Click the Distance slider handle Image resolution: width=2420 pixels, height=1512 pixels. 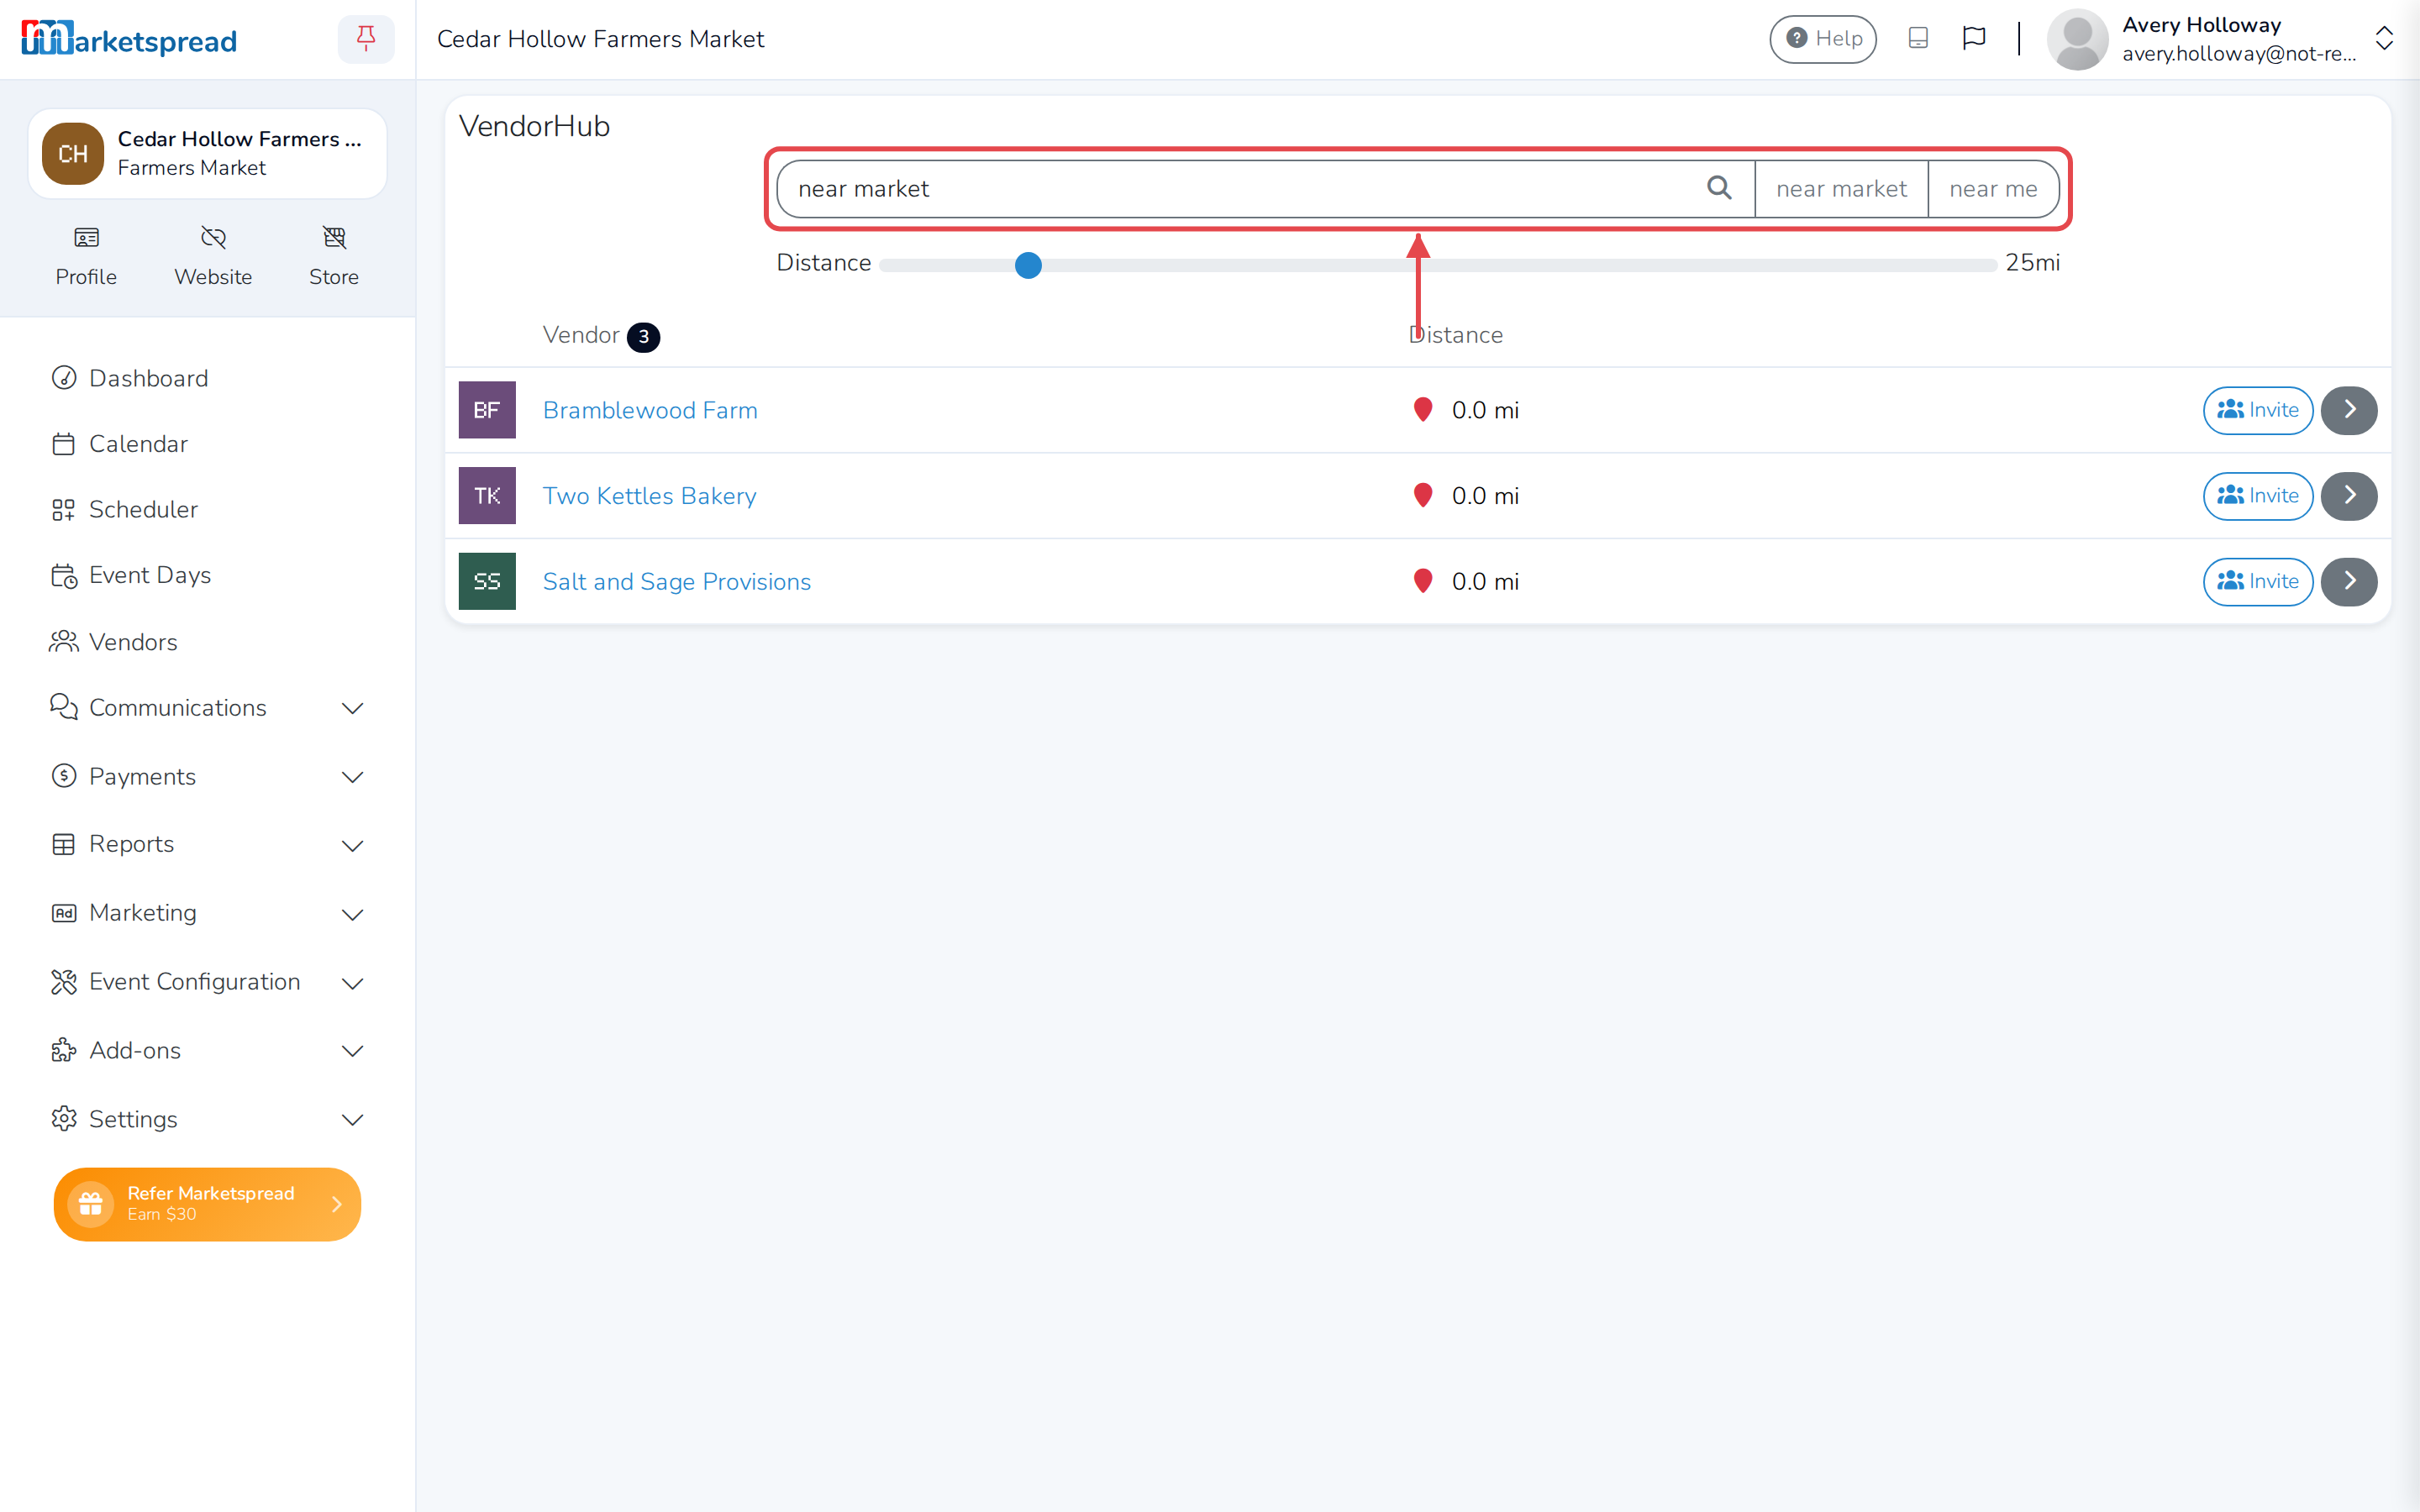tap(1028, 265)
